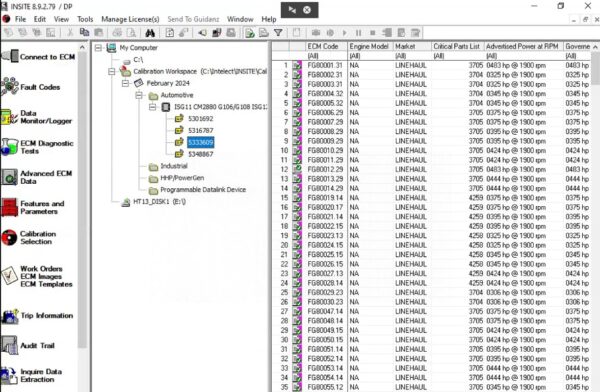
Task: Select ECM code FG80019.14 cell
Action: click(x=326, y=198)
